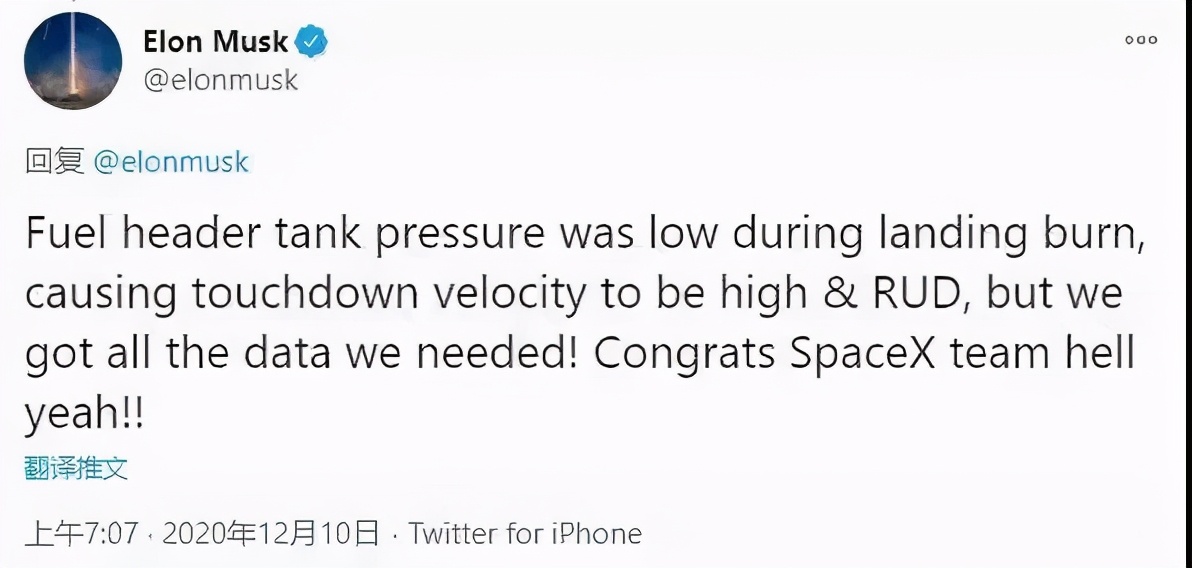
Task: Click the @elonmusk mention after 回复
Action: (x=170, y=162)
